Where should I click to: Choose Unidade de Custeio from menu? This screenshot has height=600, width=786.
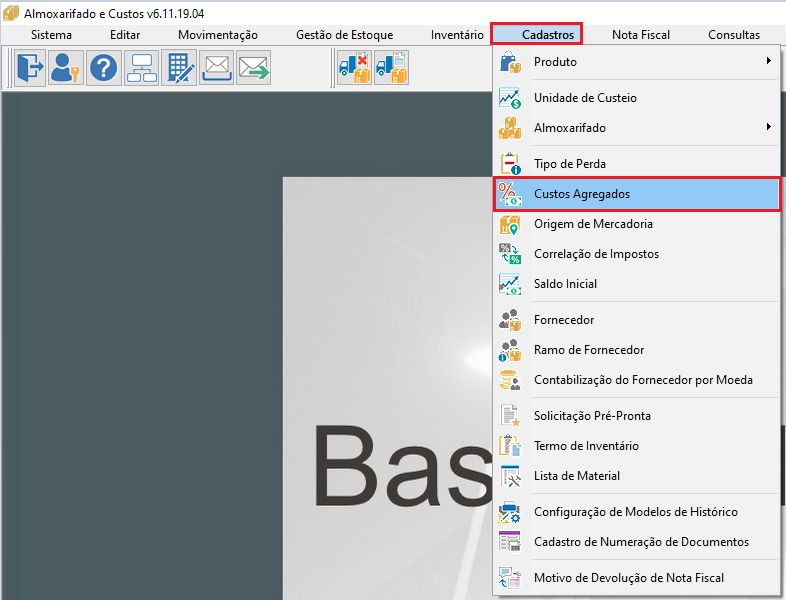[637, 98]
